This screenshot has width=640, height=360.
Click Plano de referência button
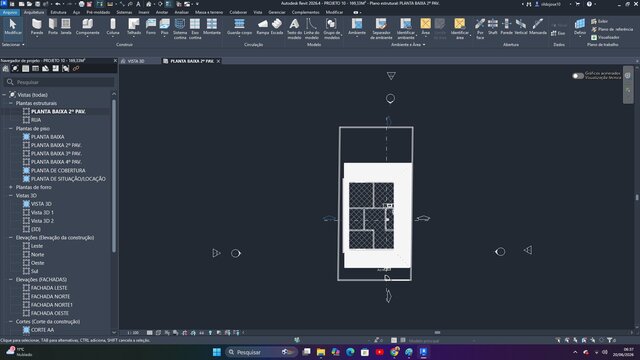pos(611,29)
